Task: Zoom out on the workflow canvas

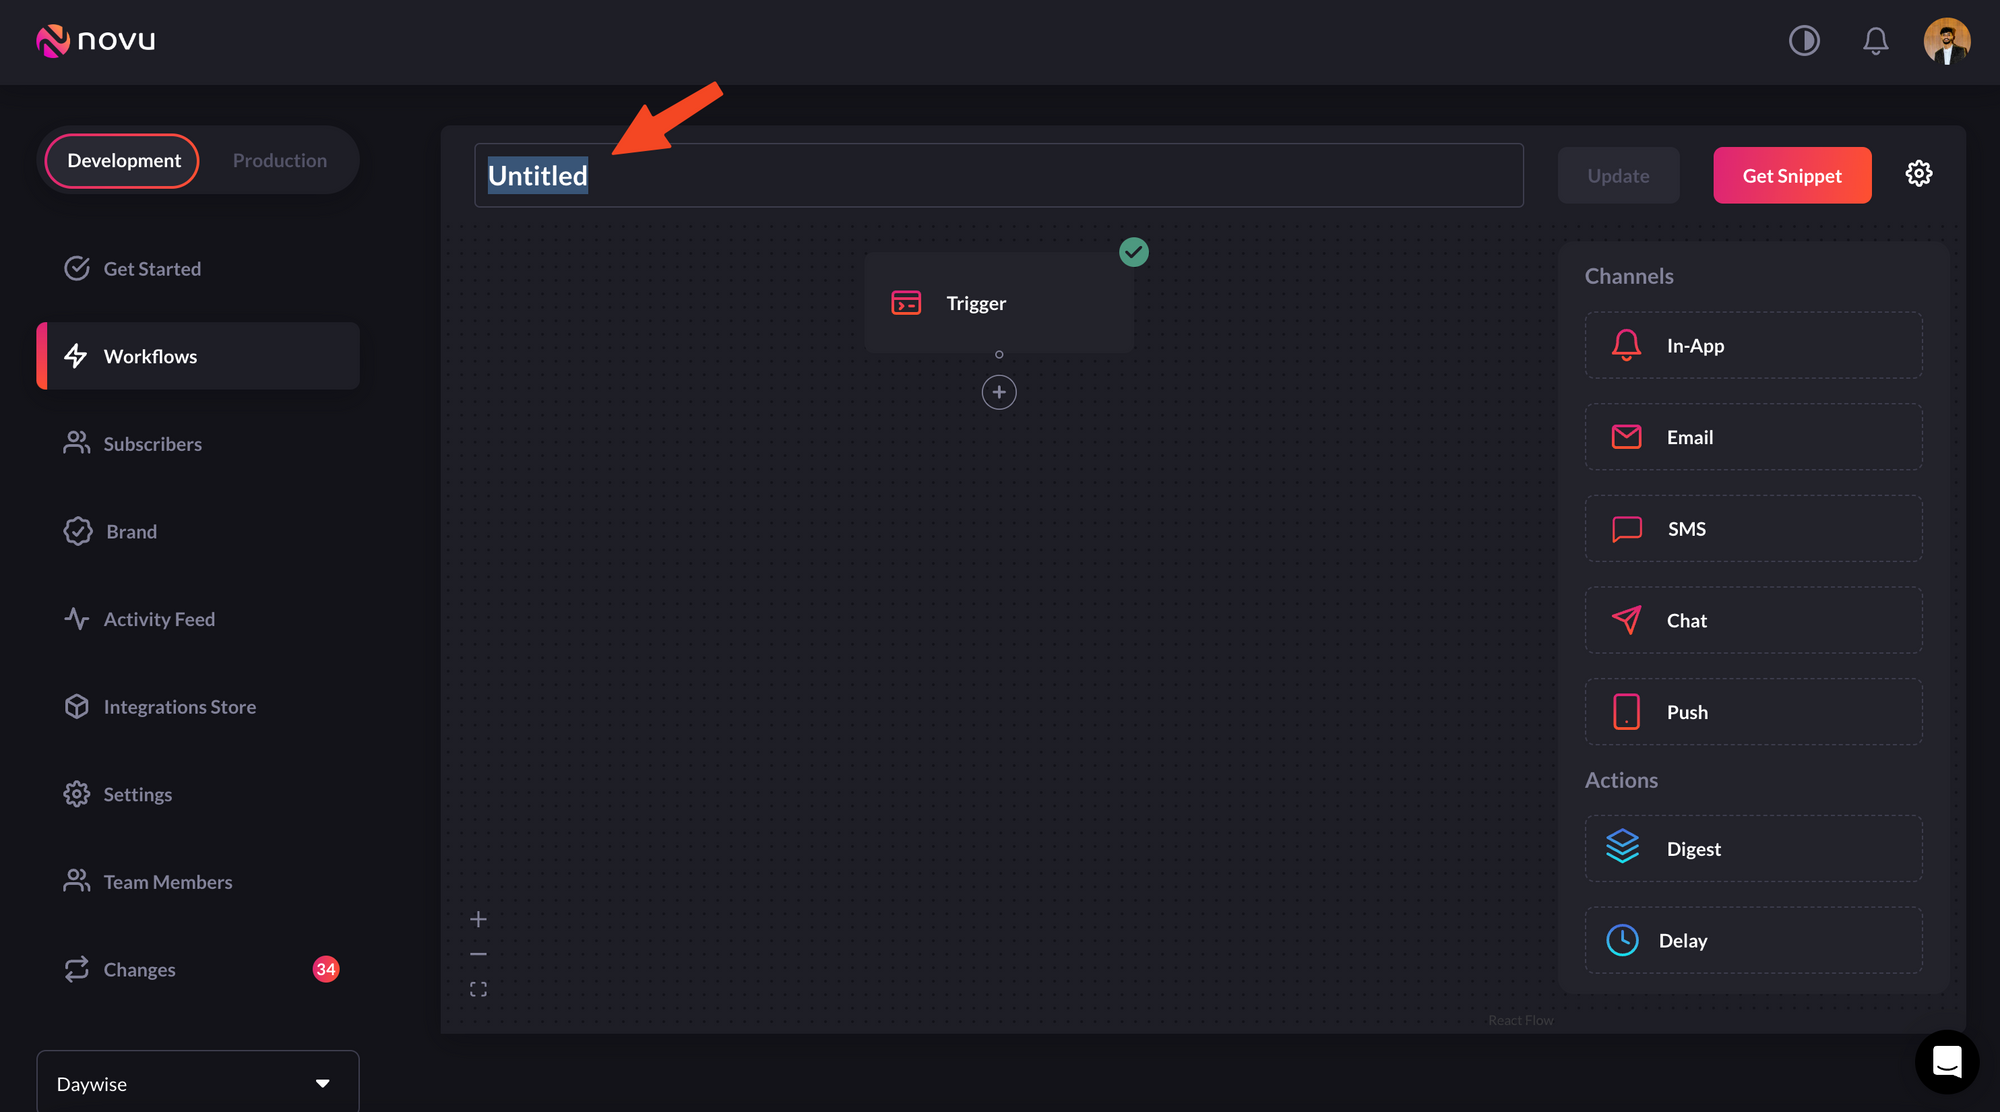Action: click(478, 954)
